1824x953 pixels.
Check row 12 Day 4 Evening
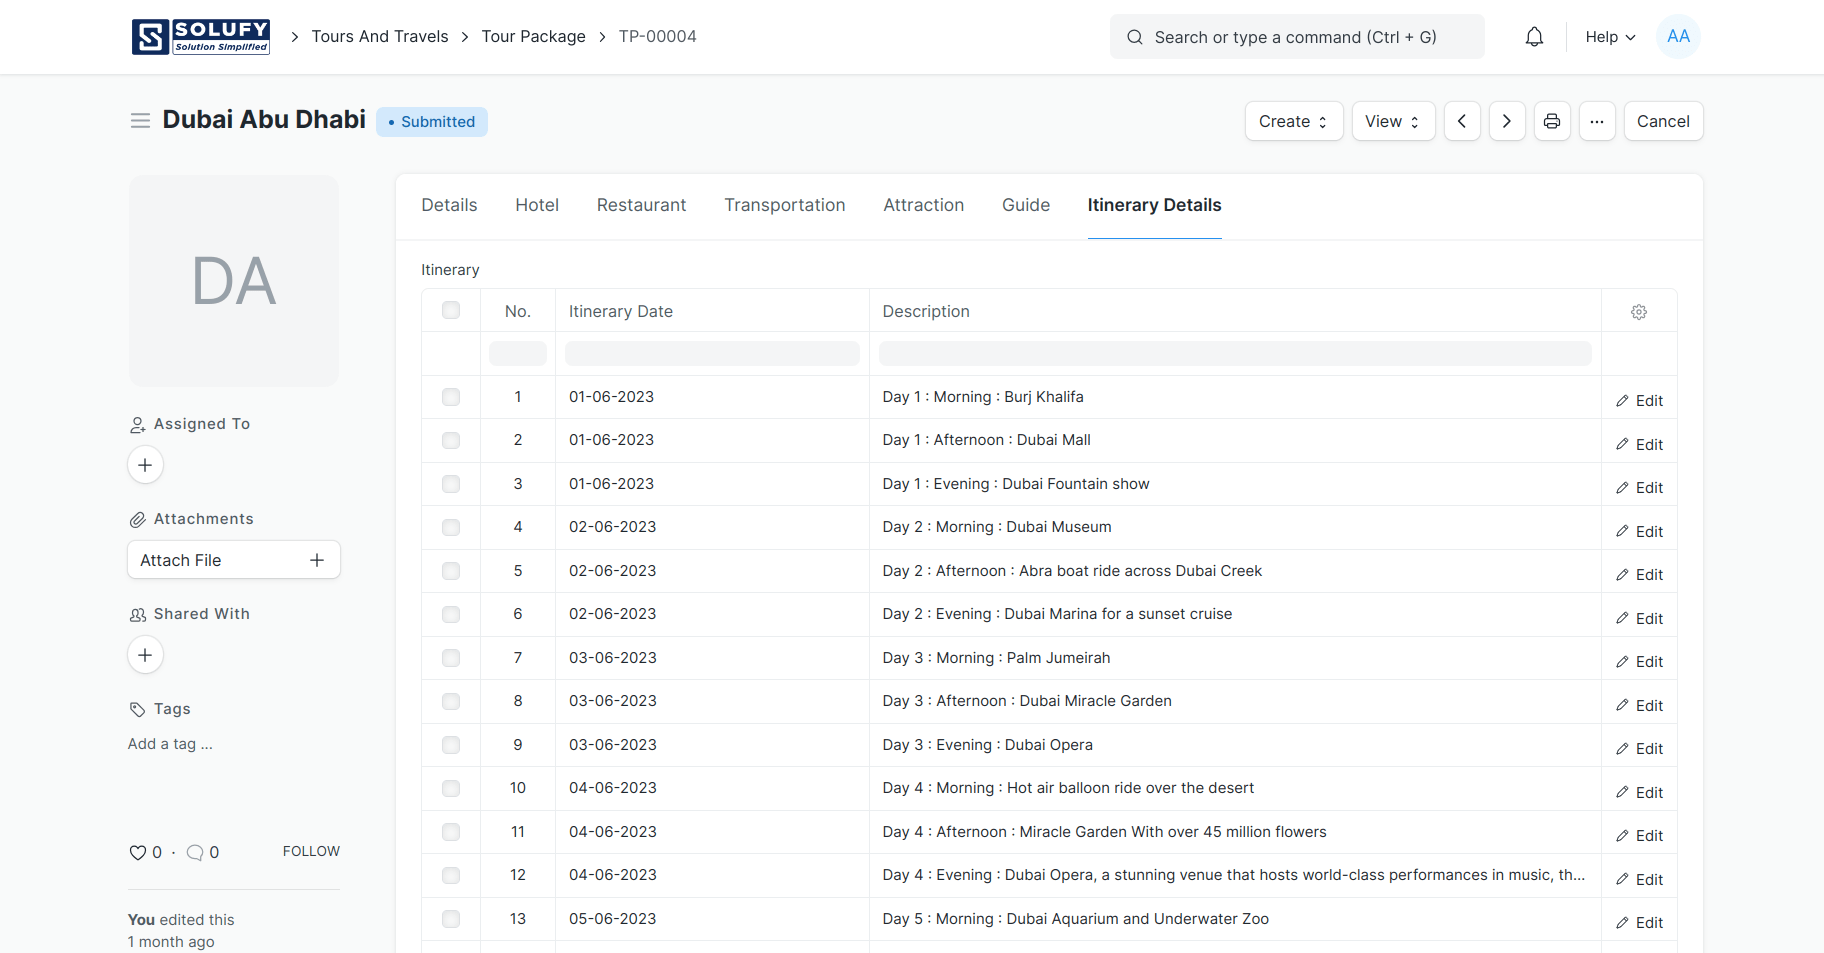tap(451, 875)
